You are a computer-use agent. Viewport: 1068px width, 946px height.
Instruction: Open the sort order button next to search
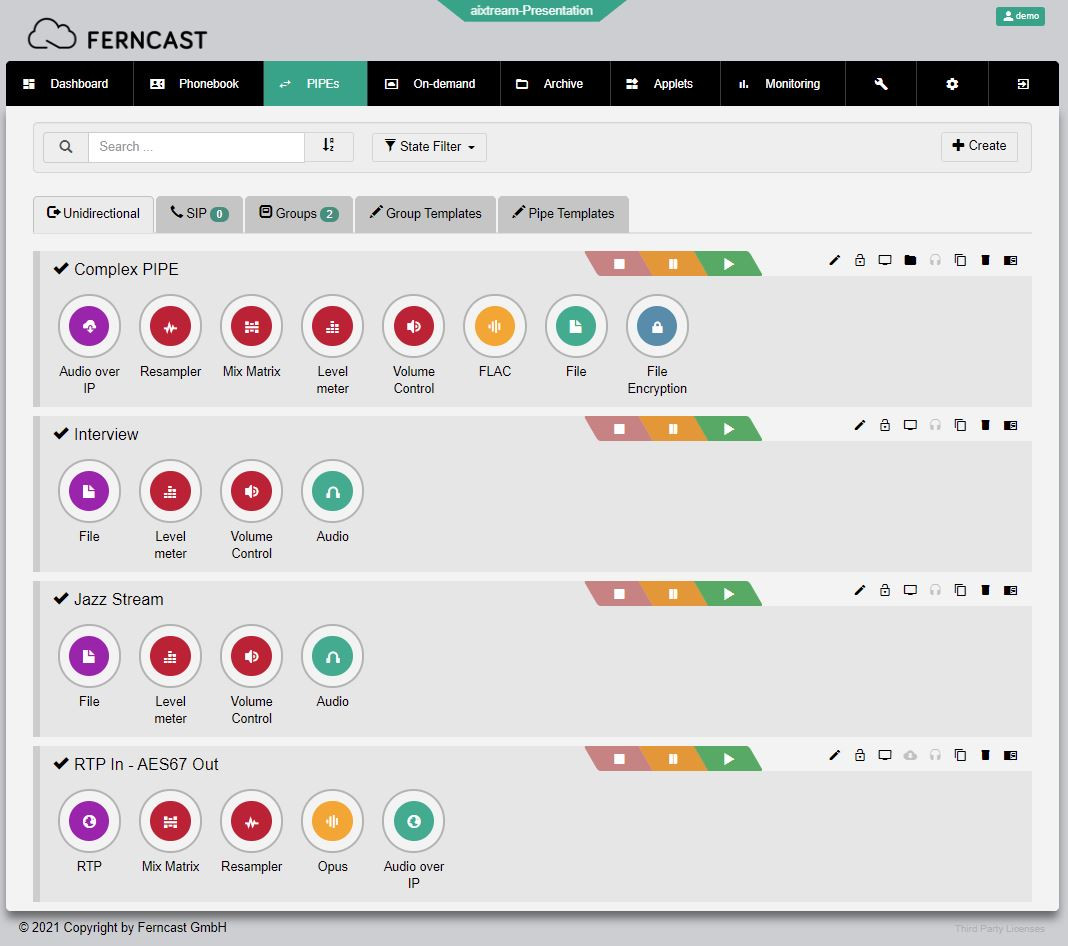point(329,147)
